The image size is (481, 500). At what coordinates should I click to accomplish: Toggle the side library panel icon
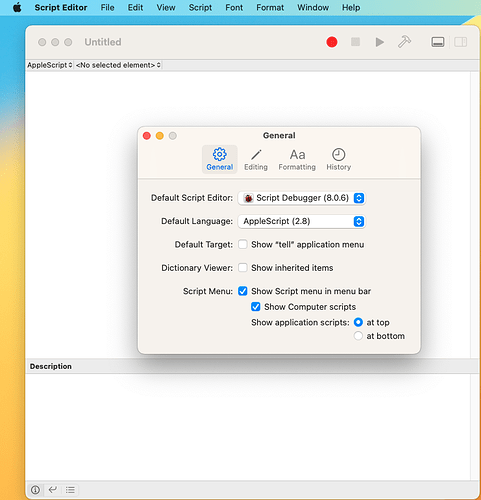click(461, 42)
